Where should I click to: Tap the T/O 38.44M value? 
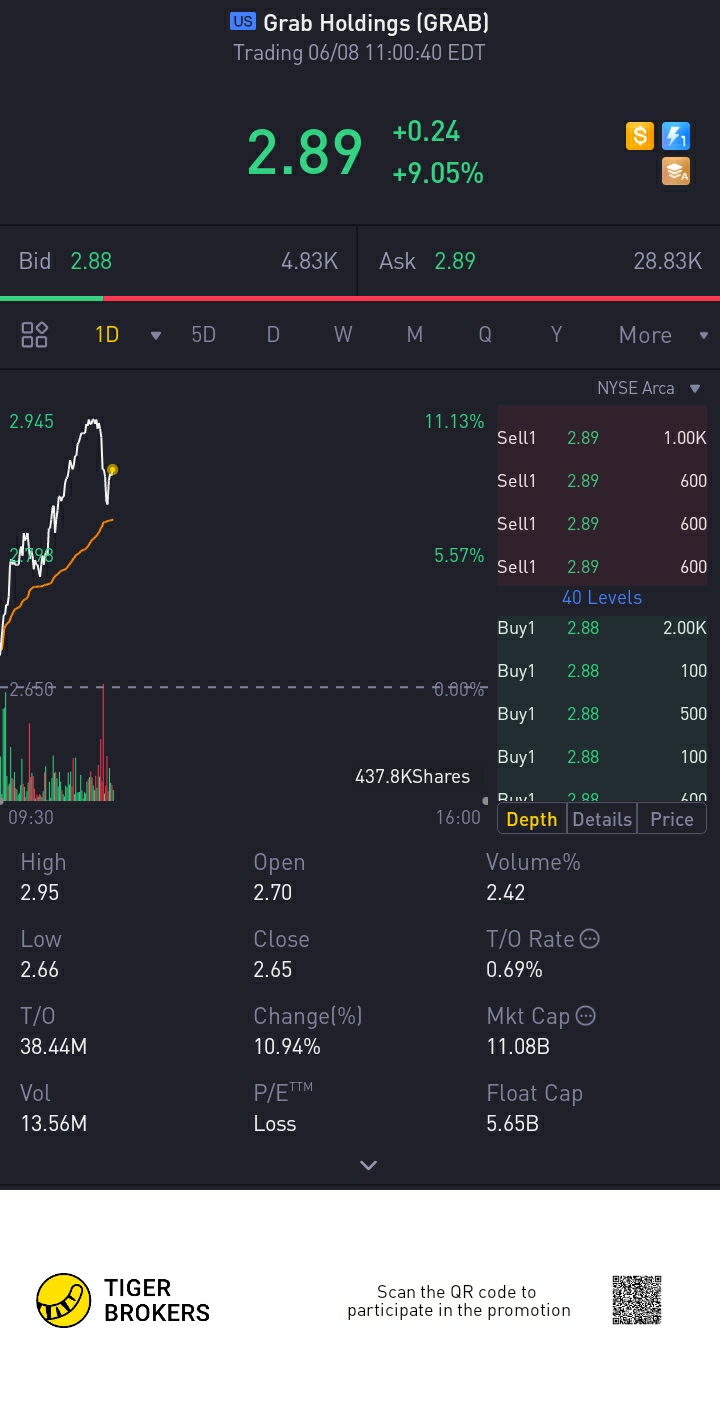click(53, 1046)
